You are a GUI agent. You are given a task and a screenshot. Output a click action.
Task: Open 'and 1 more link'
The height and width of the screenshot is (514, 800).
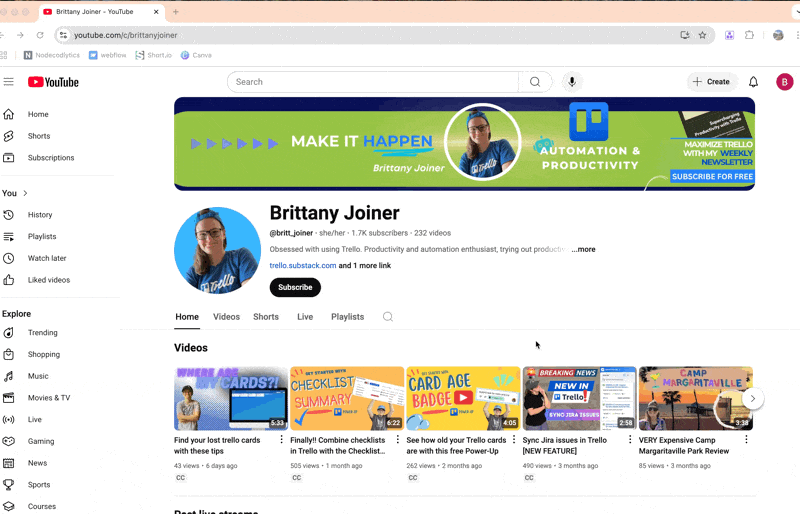[x=365, y=265]
